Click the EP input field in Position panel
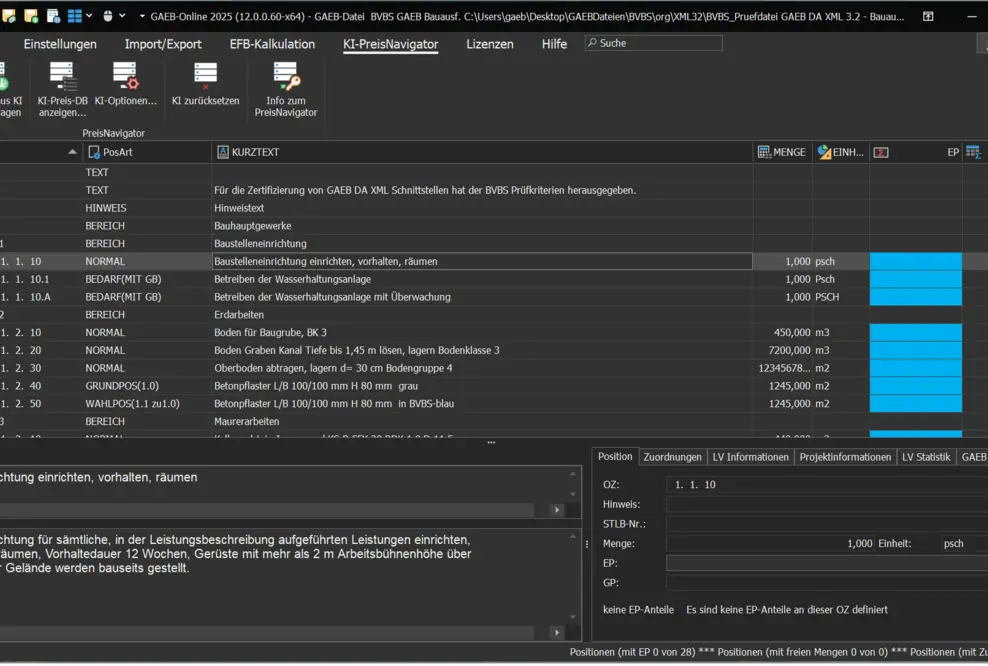The width and height of the screenshot is (988, 666). pos(827,563)
